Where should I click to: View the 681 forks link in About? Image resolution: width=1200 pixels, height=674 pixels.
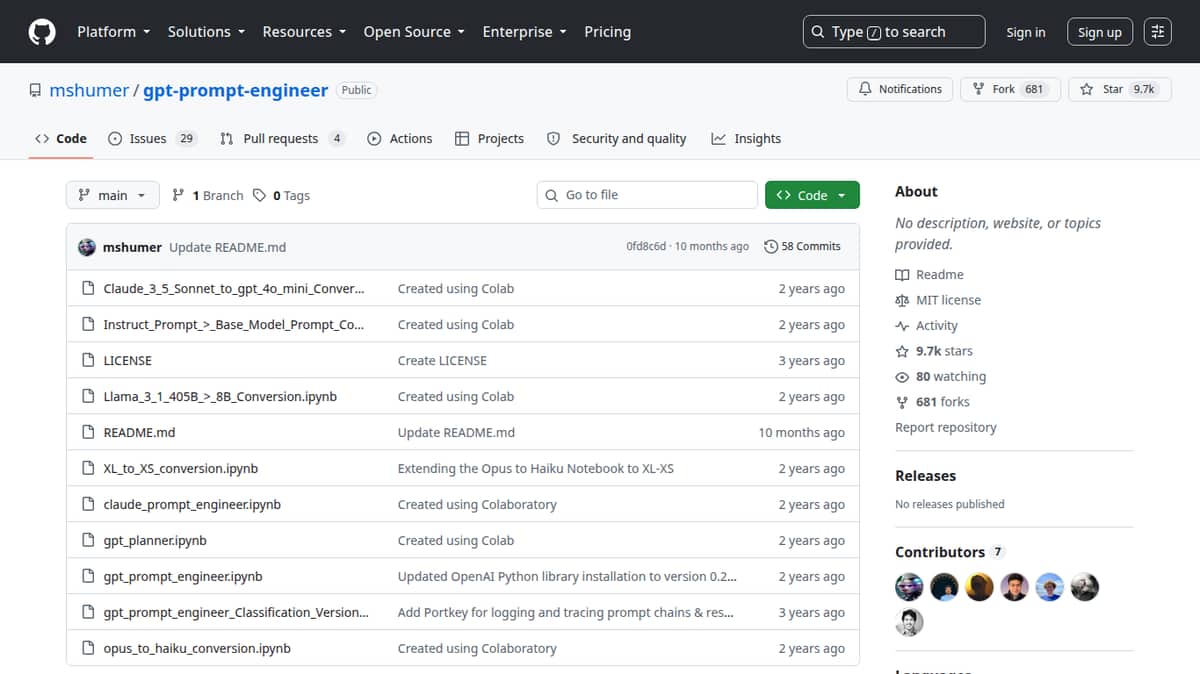click(x=933, y=402)
